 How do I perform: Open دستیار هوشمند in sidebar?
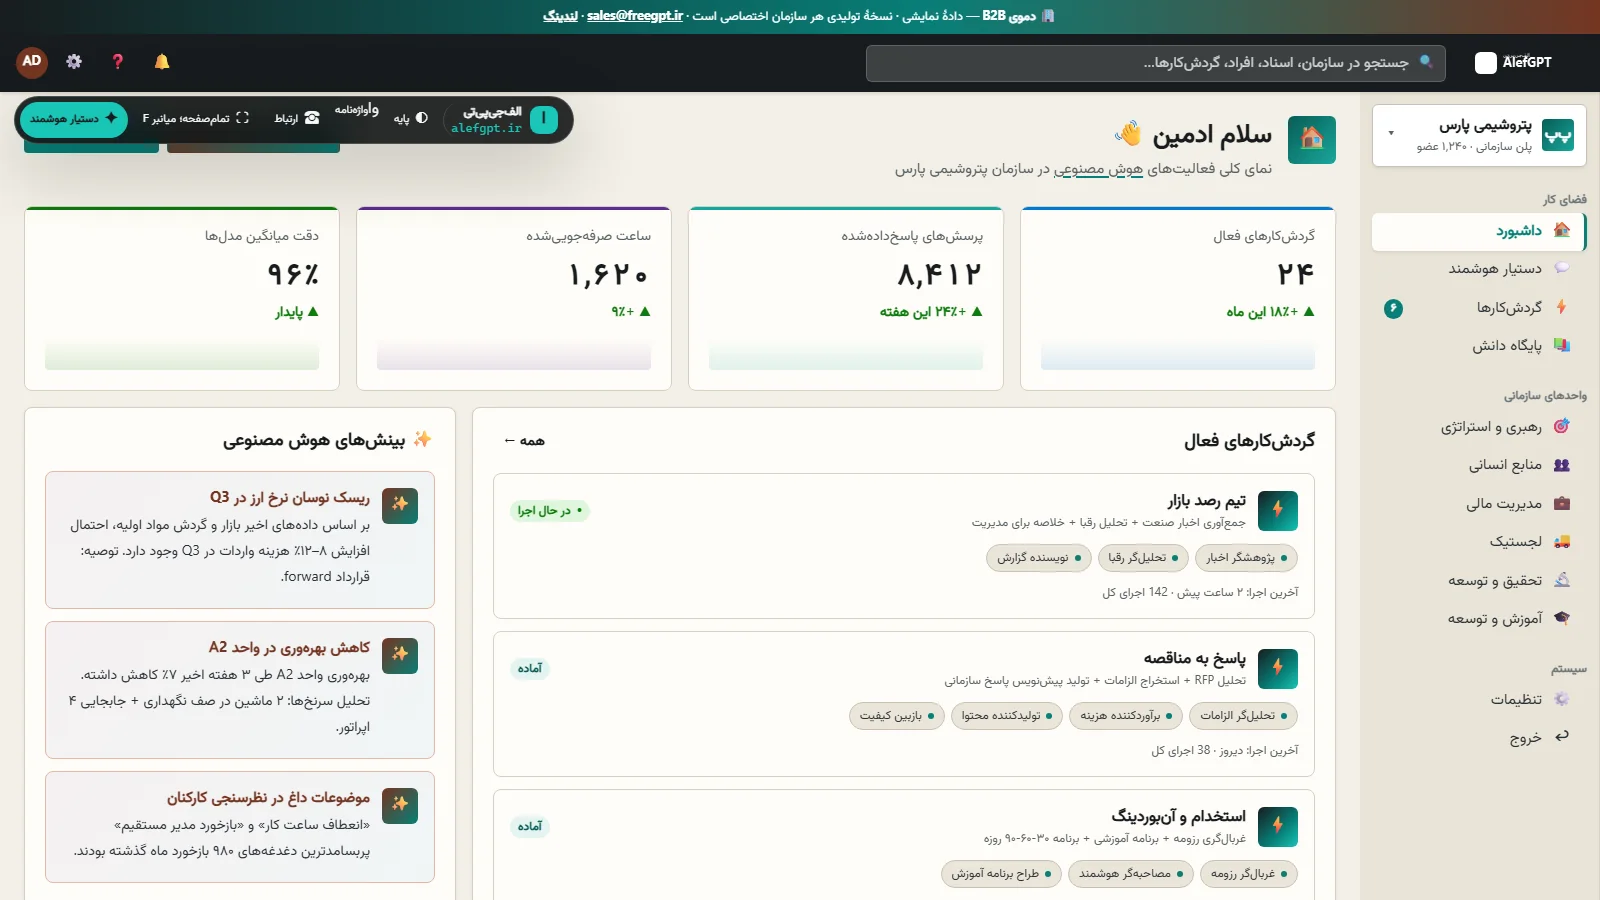[1478, 269]
